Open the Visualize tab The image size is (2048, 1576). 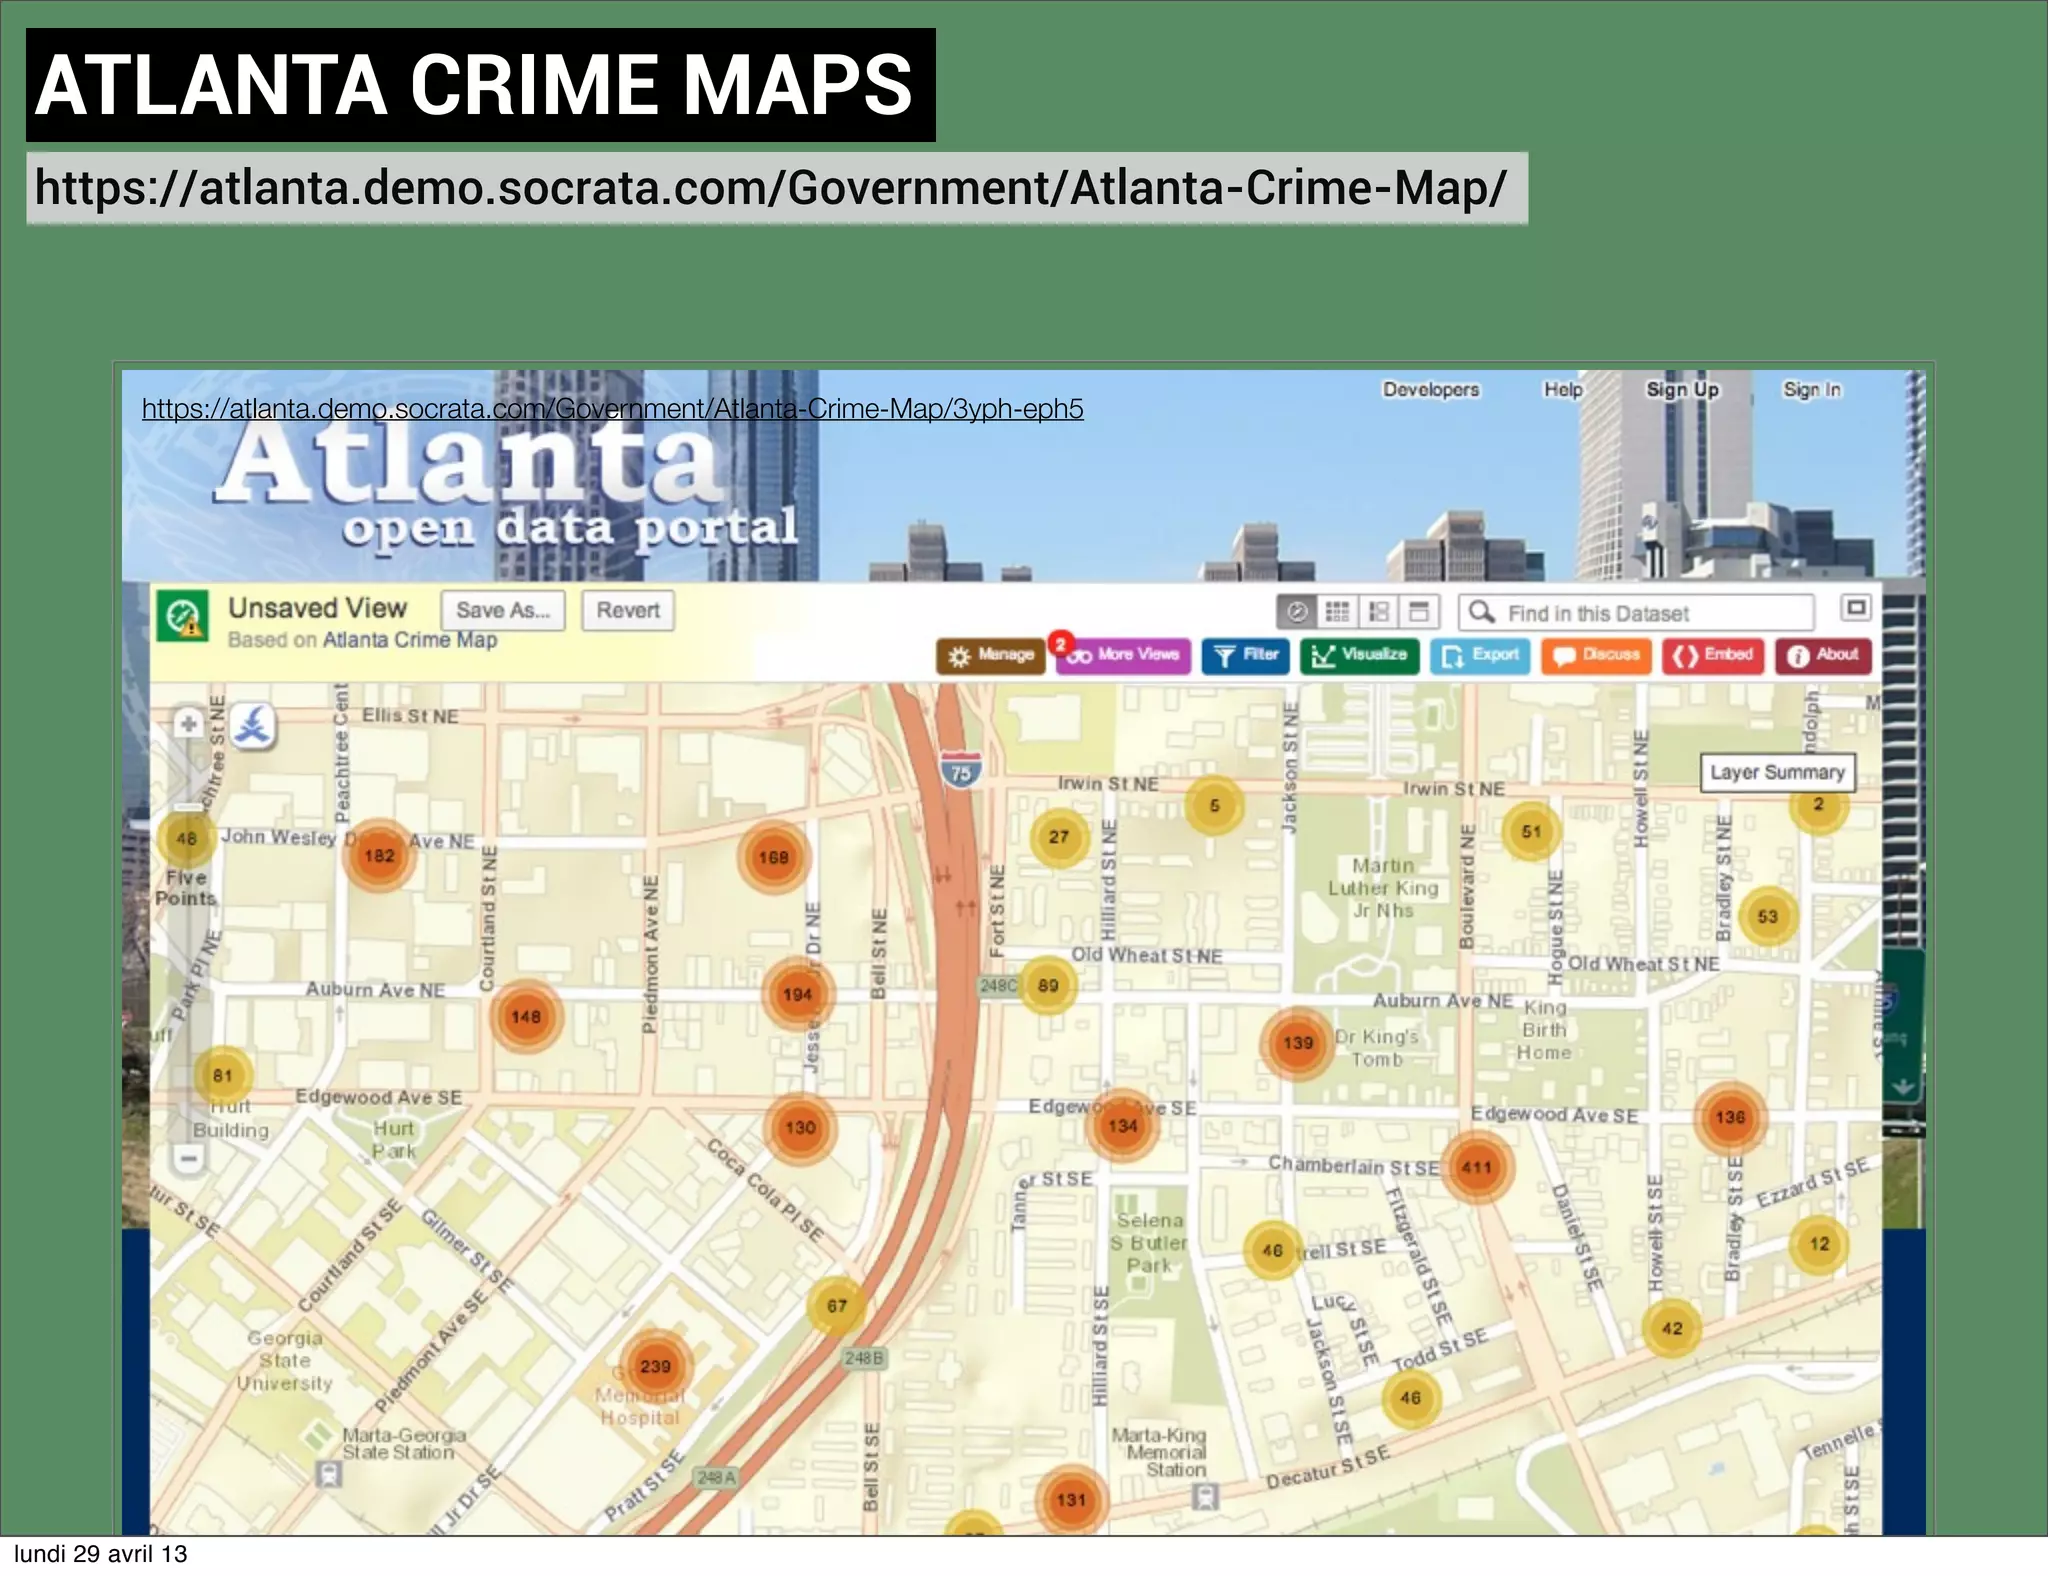click(1359, 655)
